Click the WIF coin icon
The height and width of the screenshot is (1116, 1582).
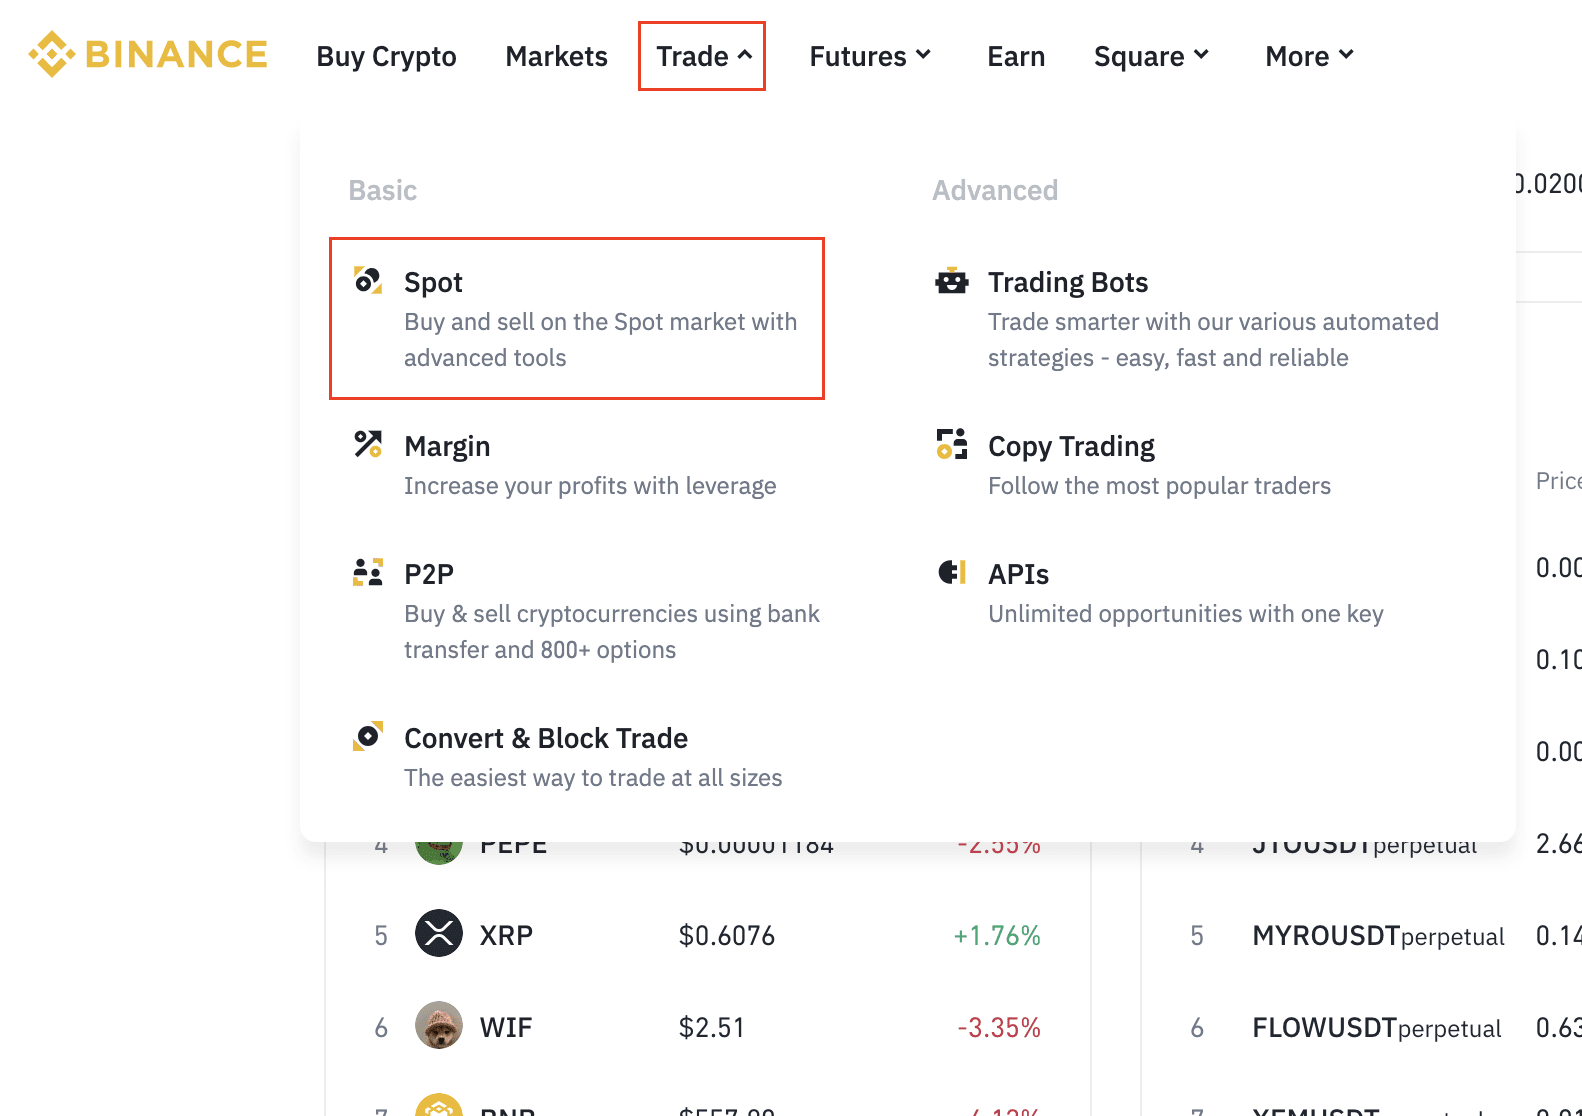pos(439,1026)
